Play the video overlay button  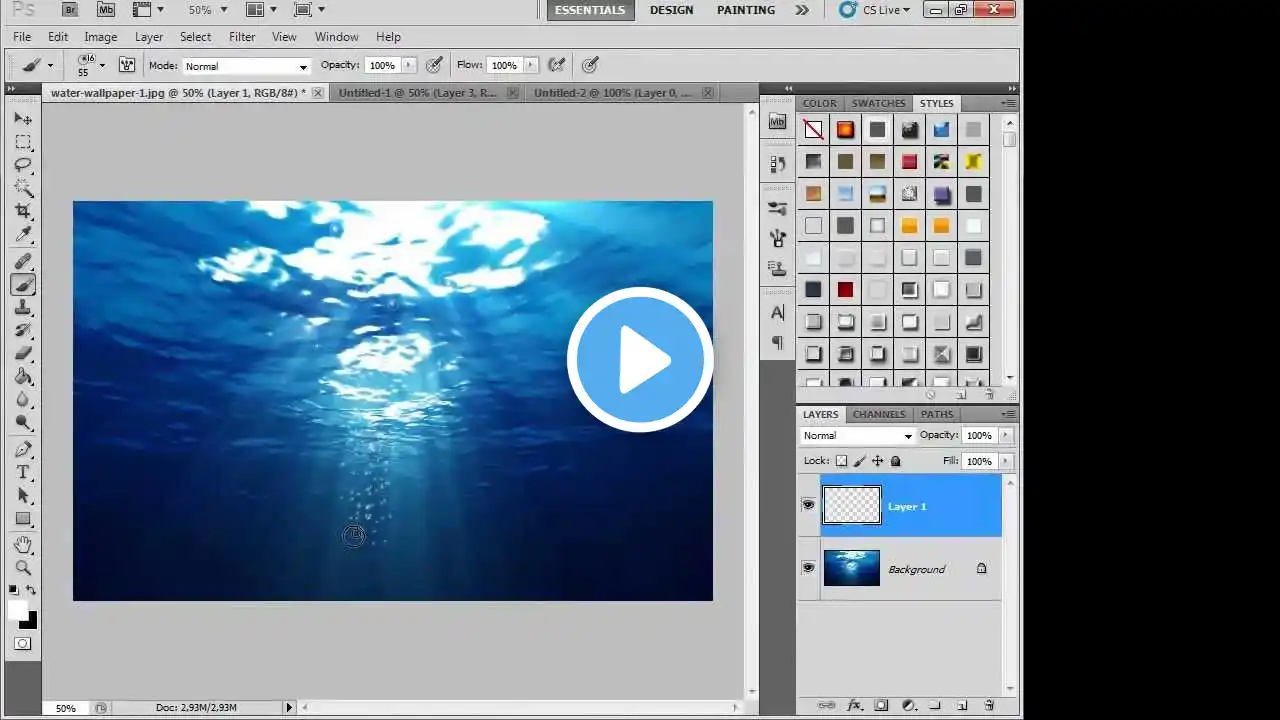click(640, 360)
